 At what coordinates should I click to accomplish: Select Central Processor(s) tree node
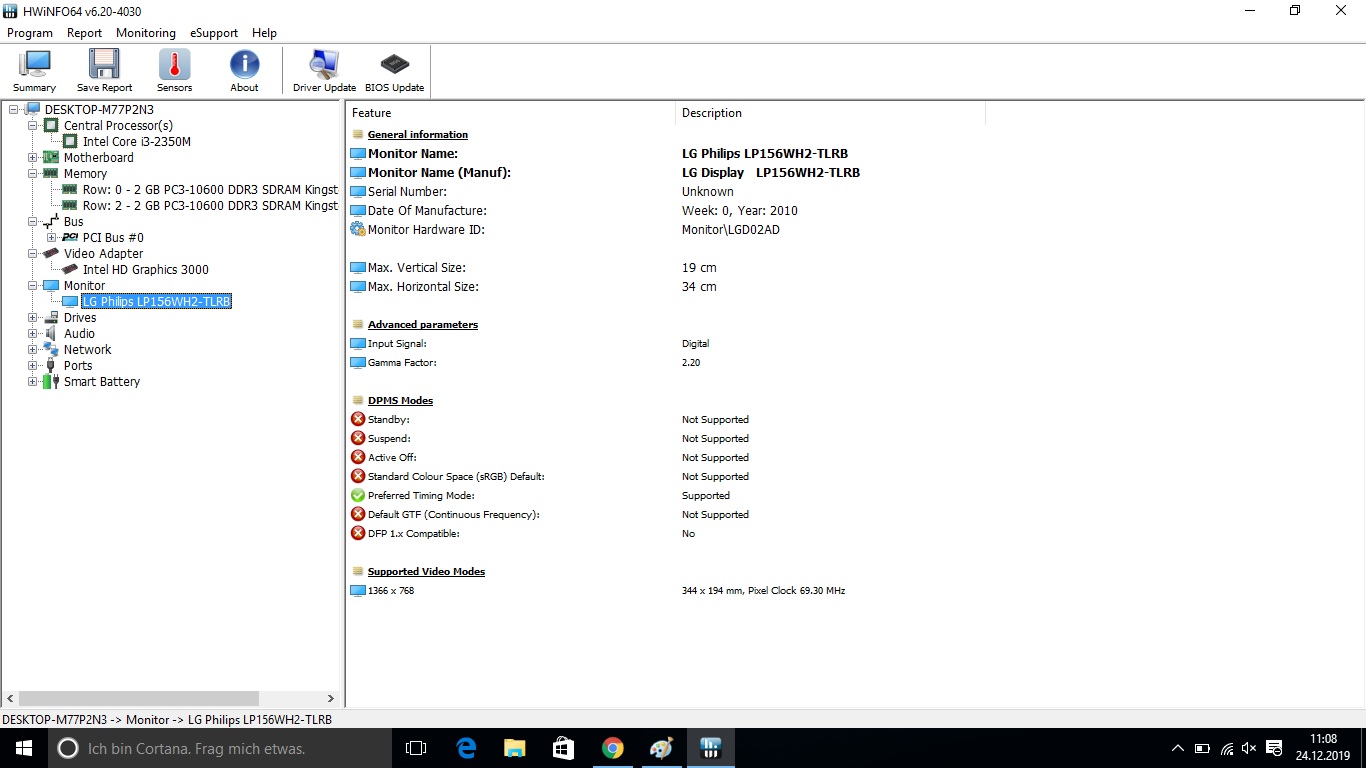pyautogui.click(x=118, y=126)
